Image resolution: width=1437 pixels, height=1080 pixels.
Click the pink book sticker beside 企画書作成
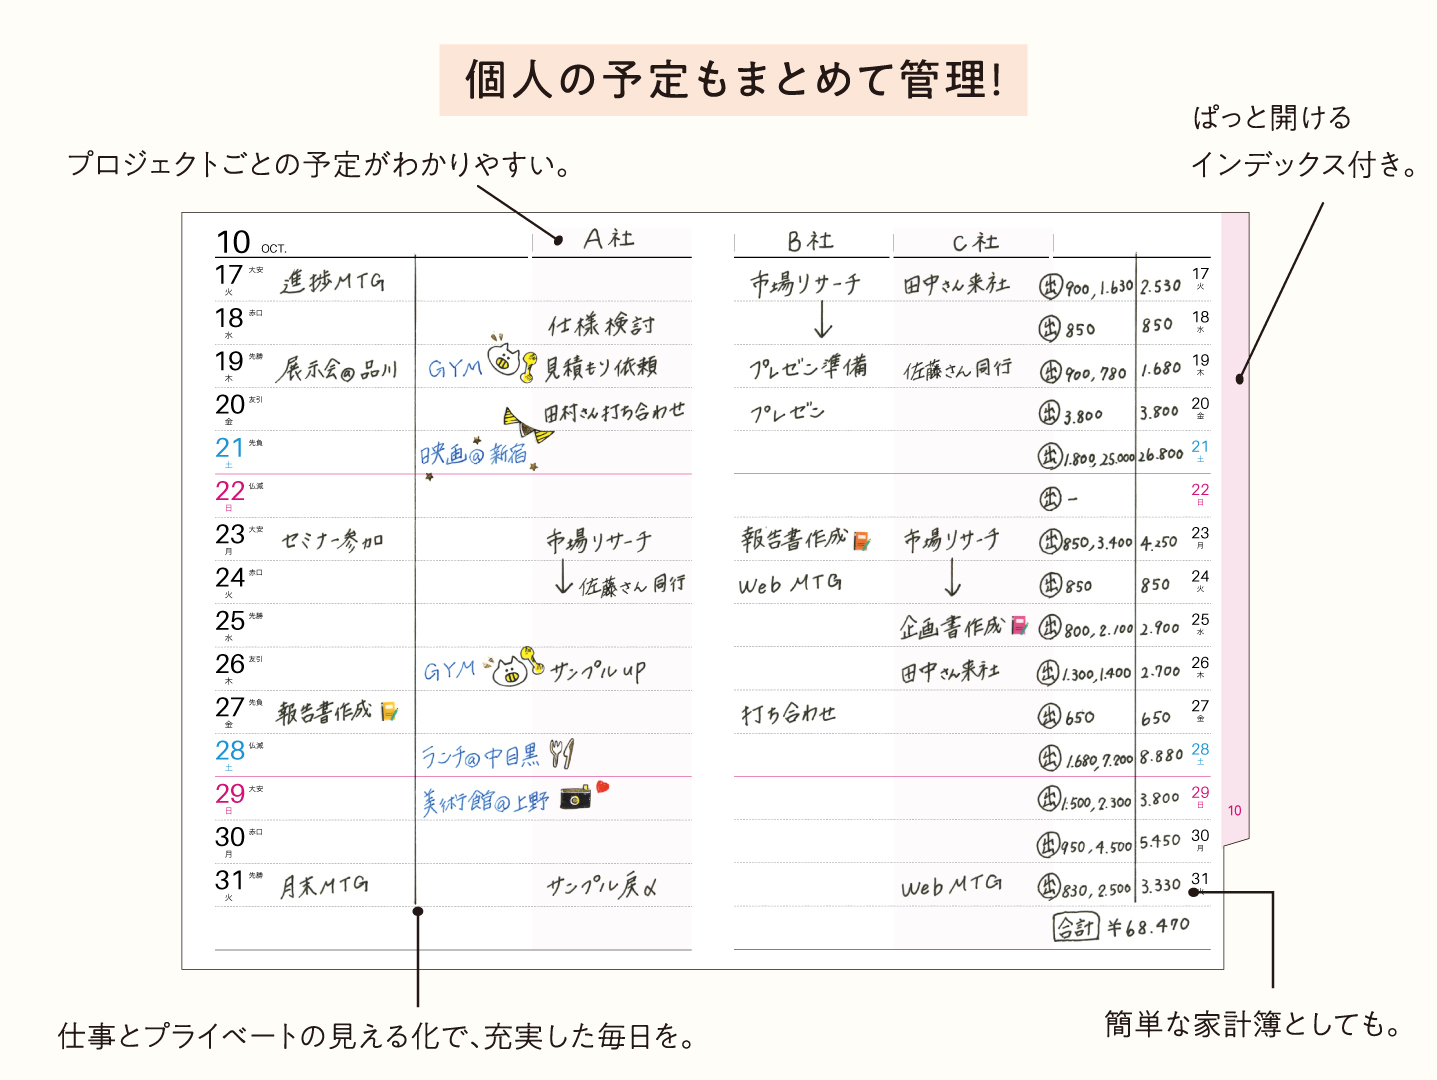click(1019, 625)
